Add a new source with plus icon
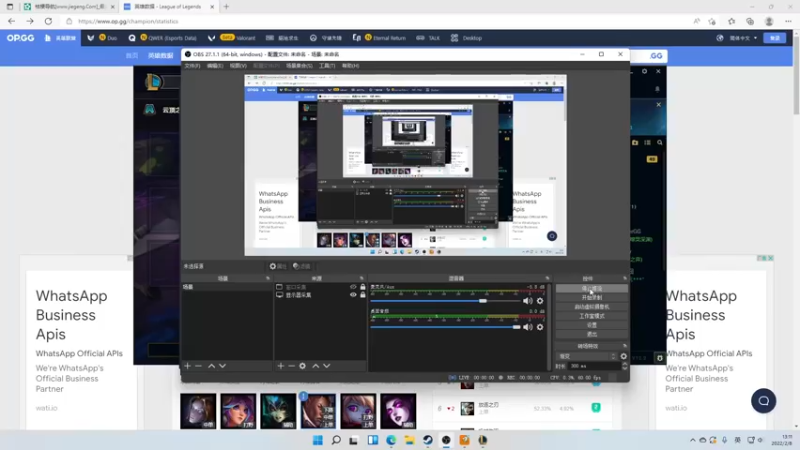Screen dimensions: 800x450 pos(281,366)
